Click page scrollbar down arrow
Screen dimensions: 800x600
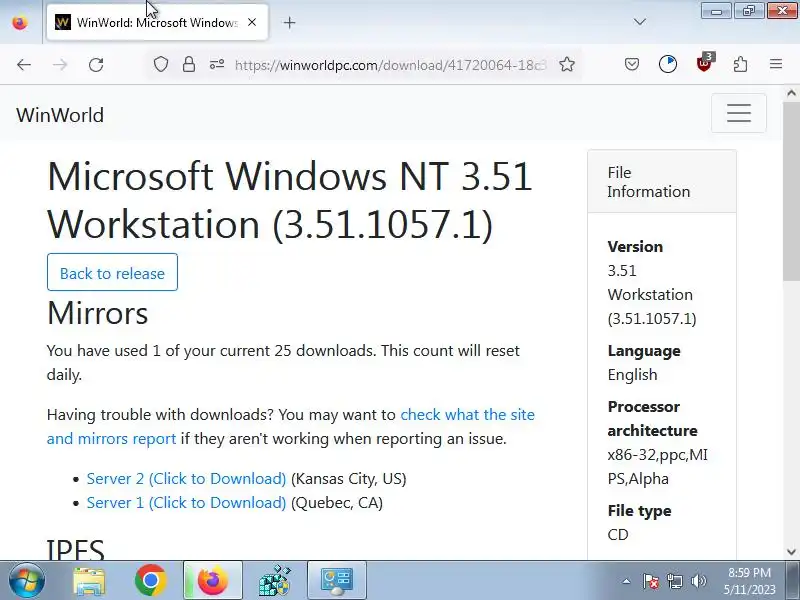pyautogui.click(x=791, y=552)
